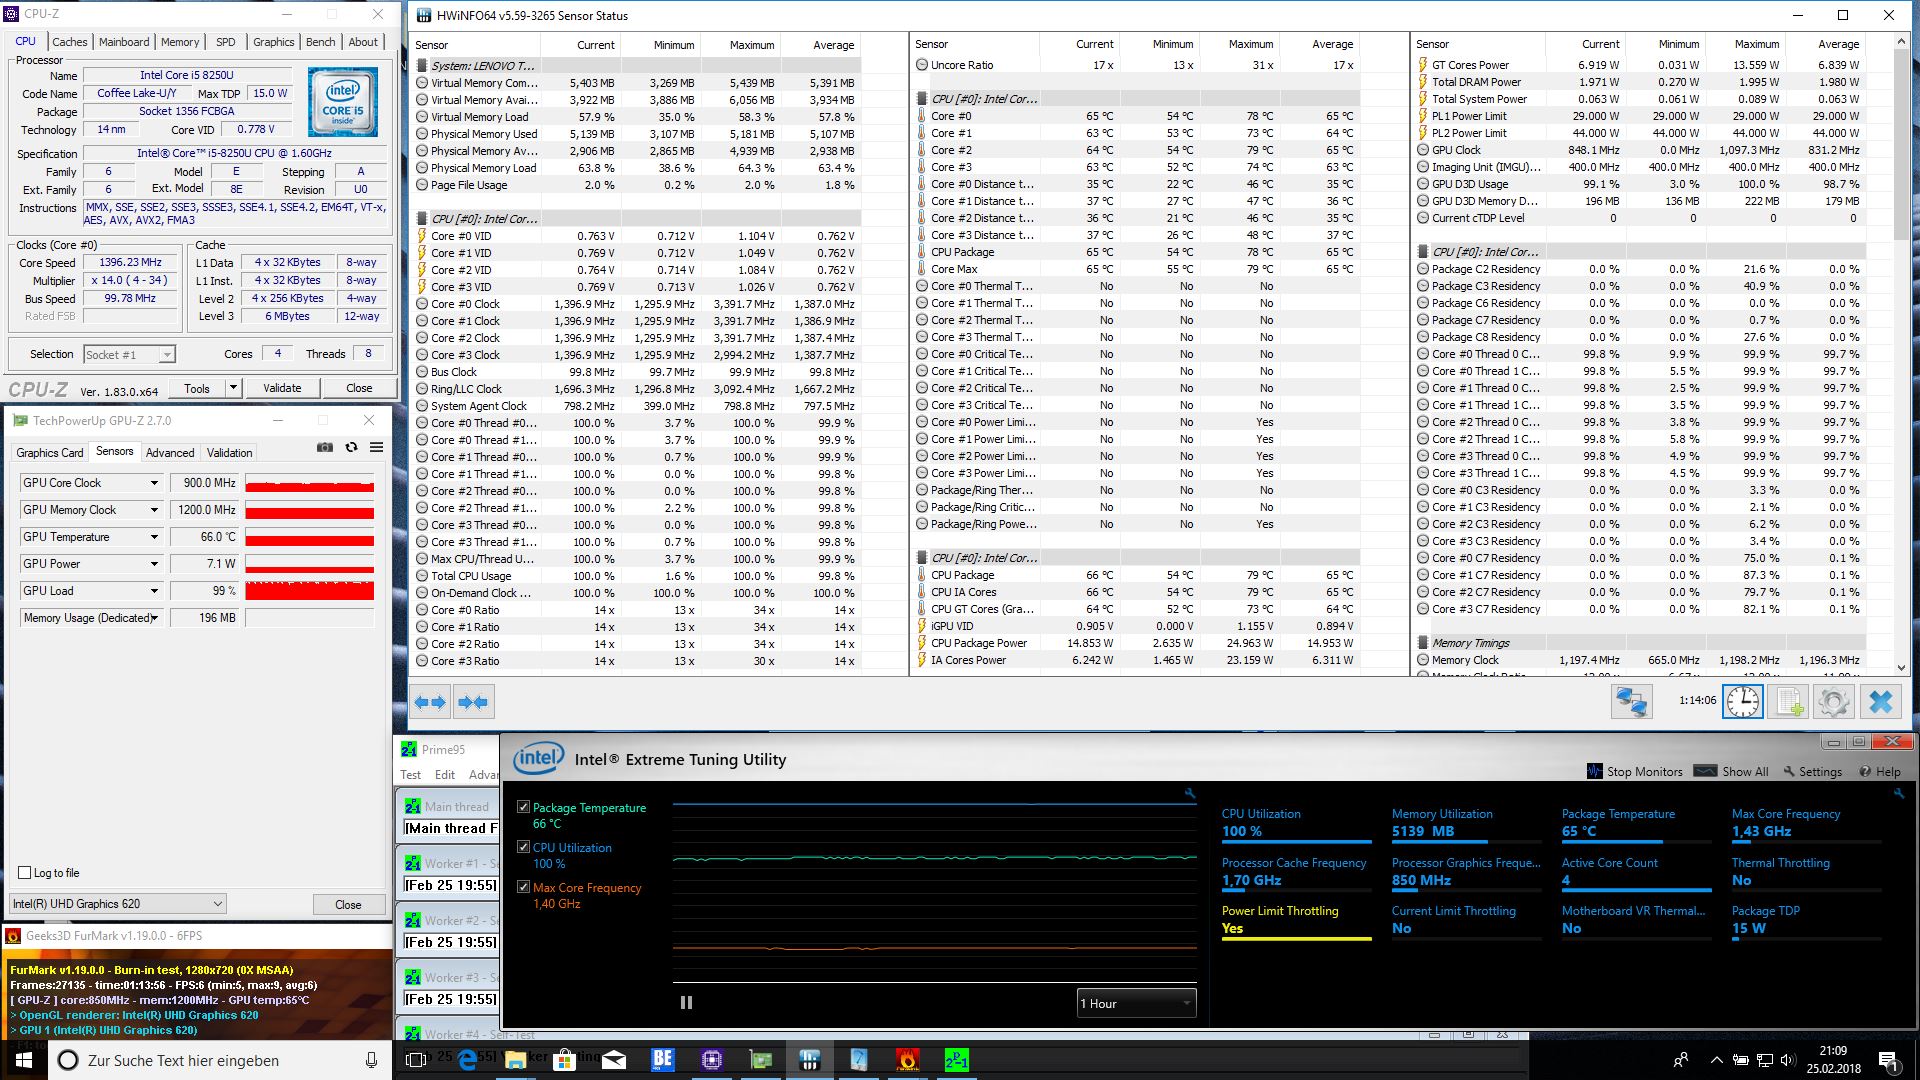
Task: Click the HWiNFO network computers icon
Action: point(1631,702)
